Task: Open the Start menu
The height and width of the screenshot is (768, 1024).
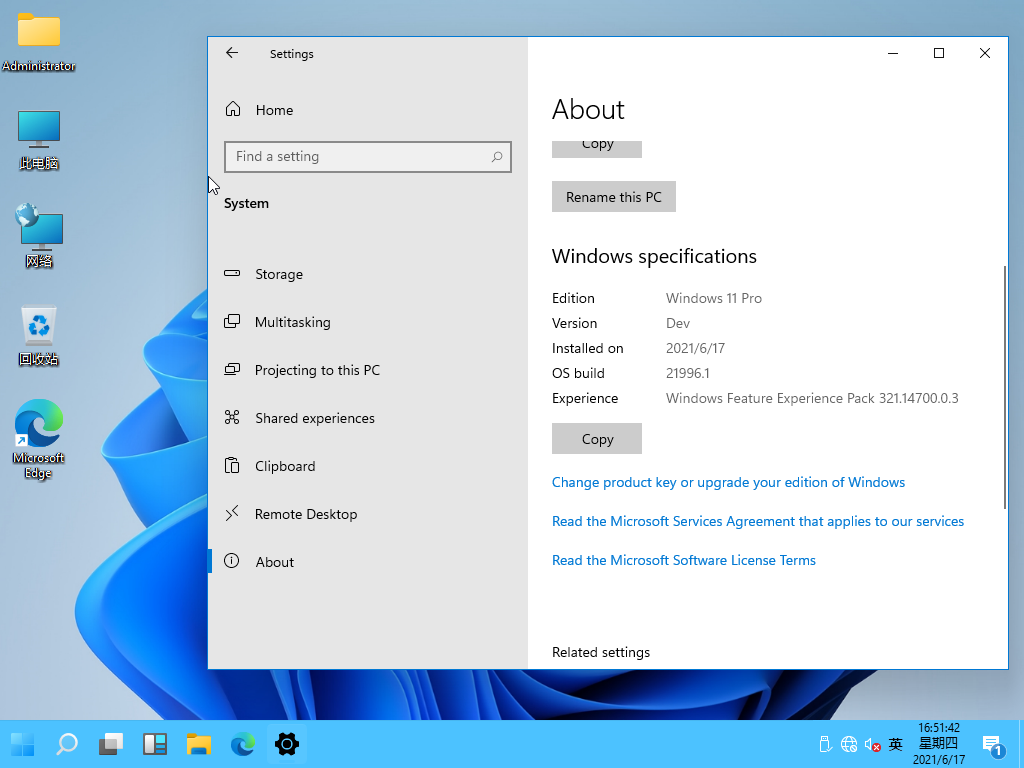Action: pyautogui.click(x=23, y=744)
